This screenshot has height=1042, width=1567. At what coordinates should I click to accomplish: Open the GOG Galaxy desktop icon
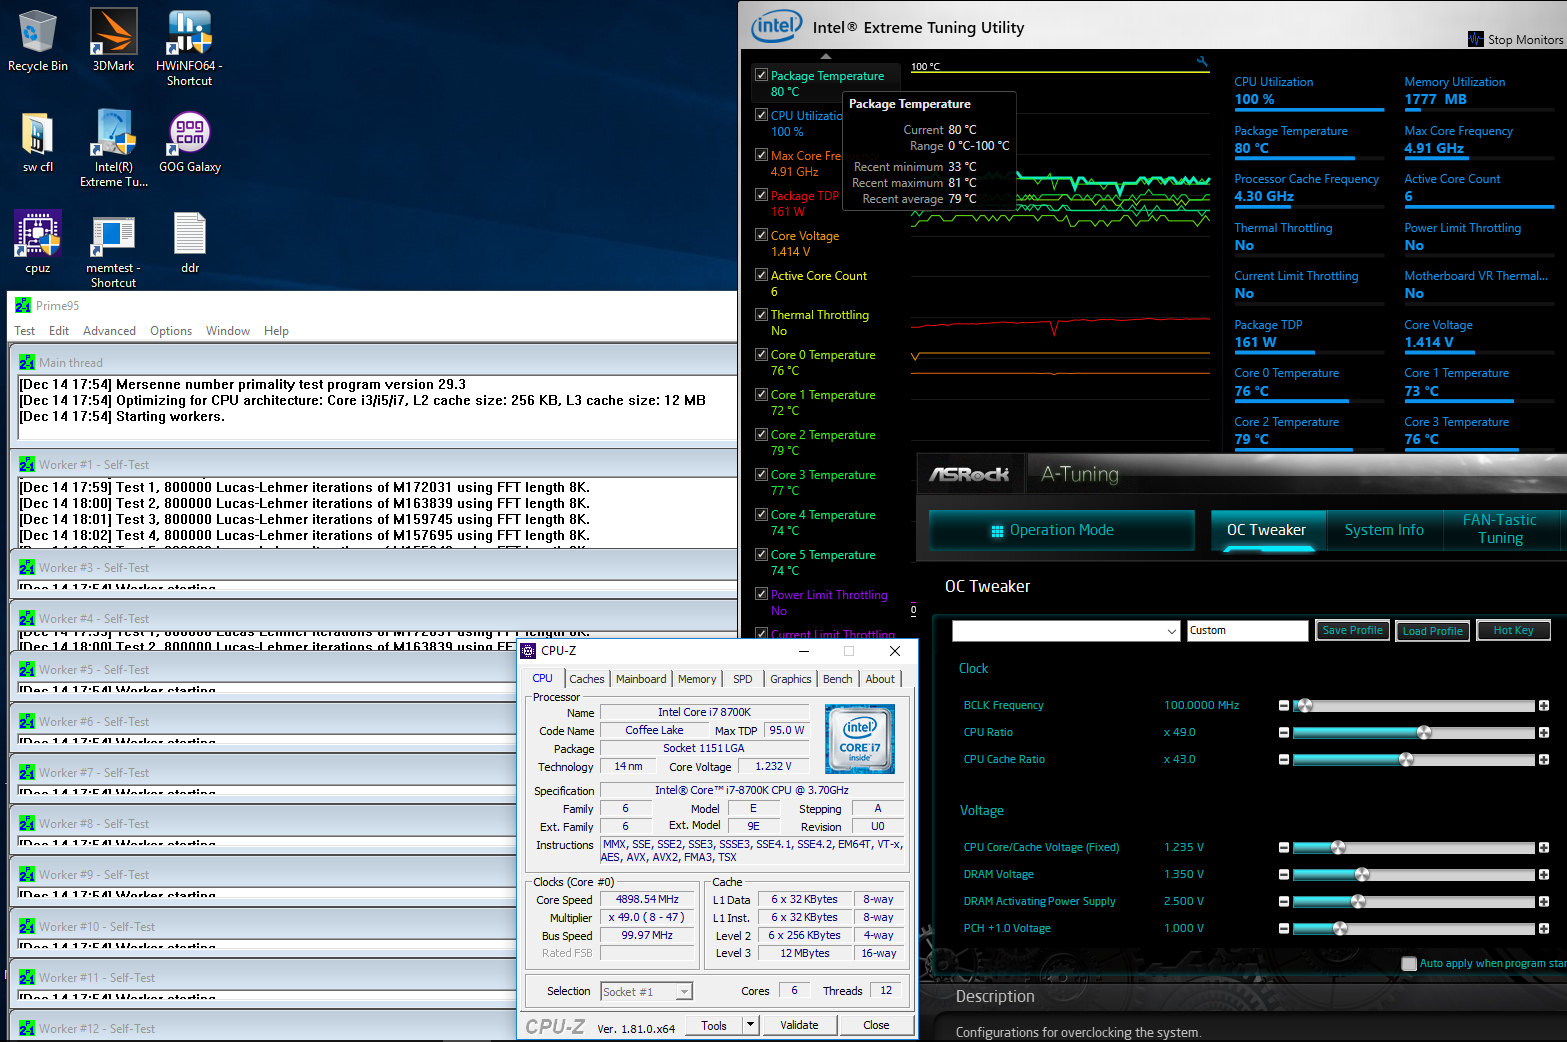click(189, 142)
